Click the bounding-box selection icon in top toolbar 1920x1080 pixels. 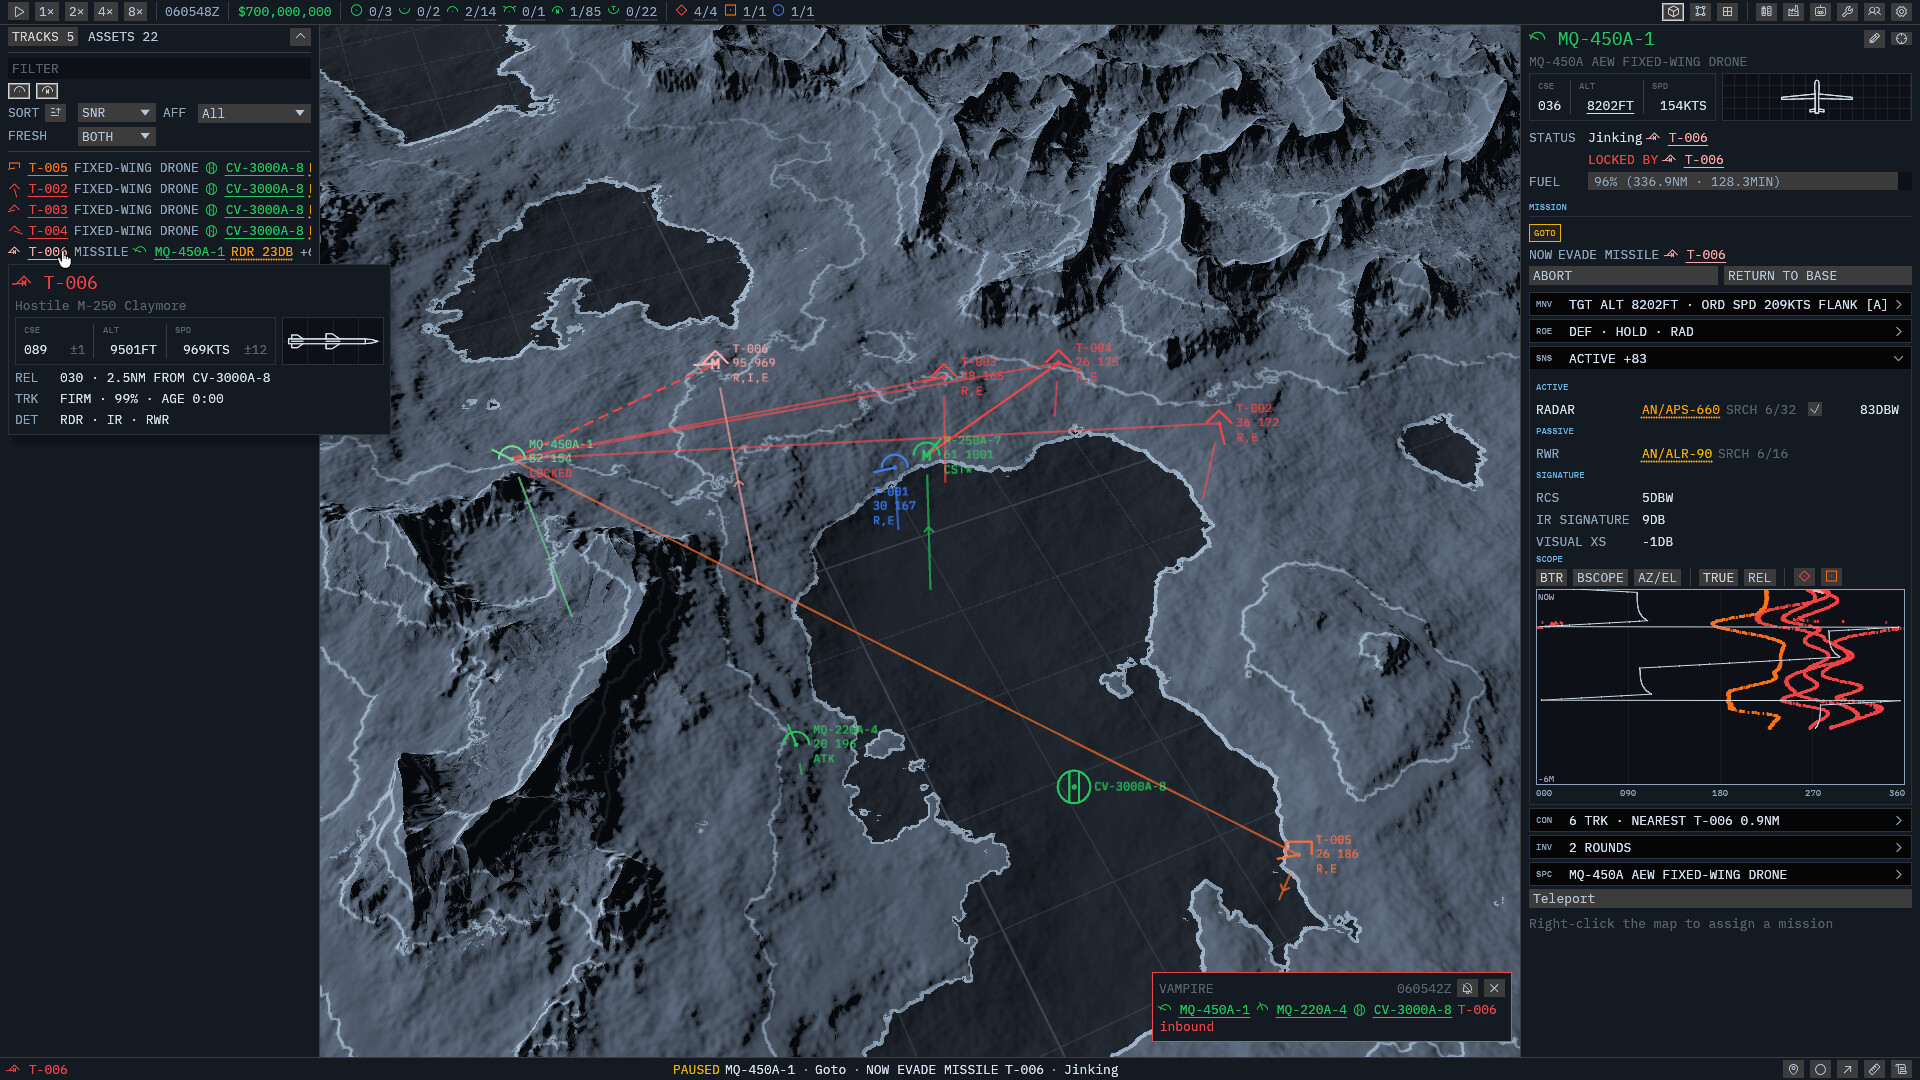(x=1700, y=12)
